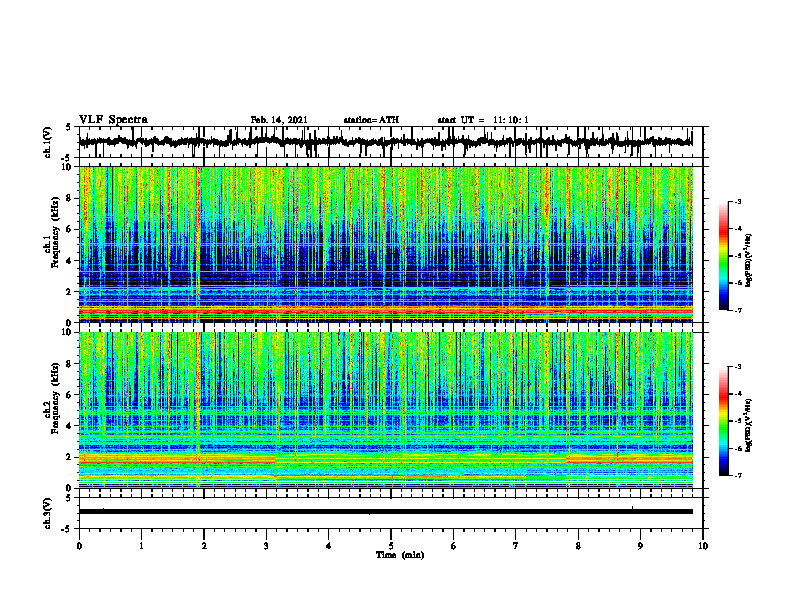Click the '10' tick on the time axis
This screenshot has height=612, width=792.
click(x=703, y=546)
